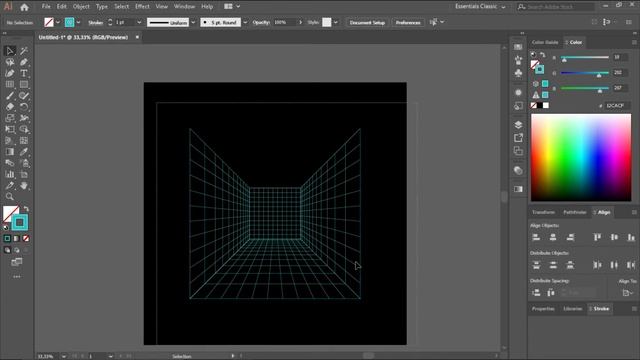The width and height of the screenshot is (640, 360).
Task: Click the vertical canvas scrollbar
Action: [x=504, y=196]
